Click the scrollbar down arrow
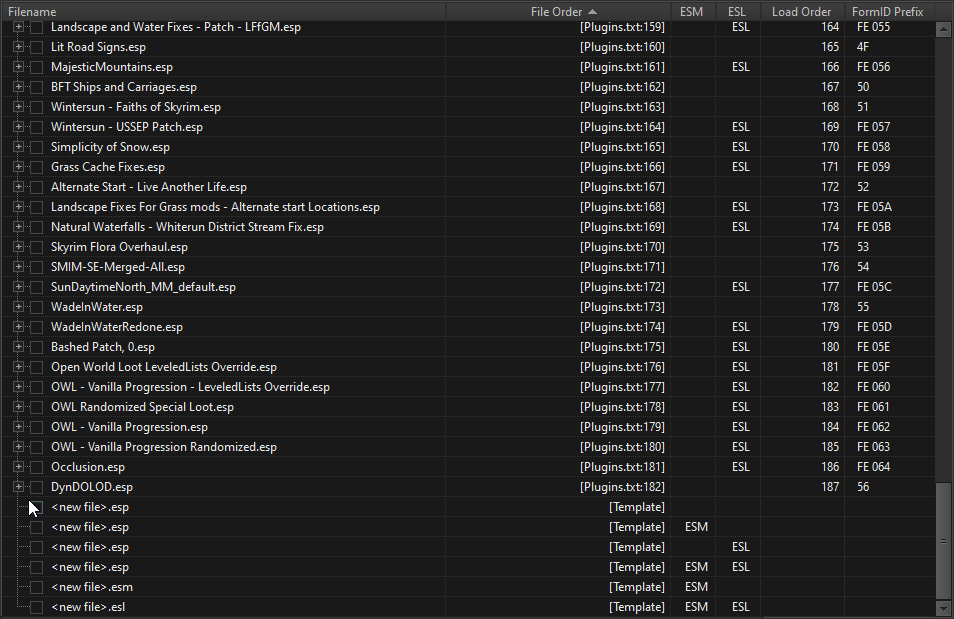 coord(944,608)
